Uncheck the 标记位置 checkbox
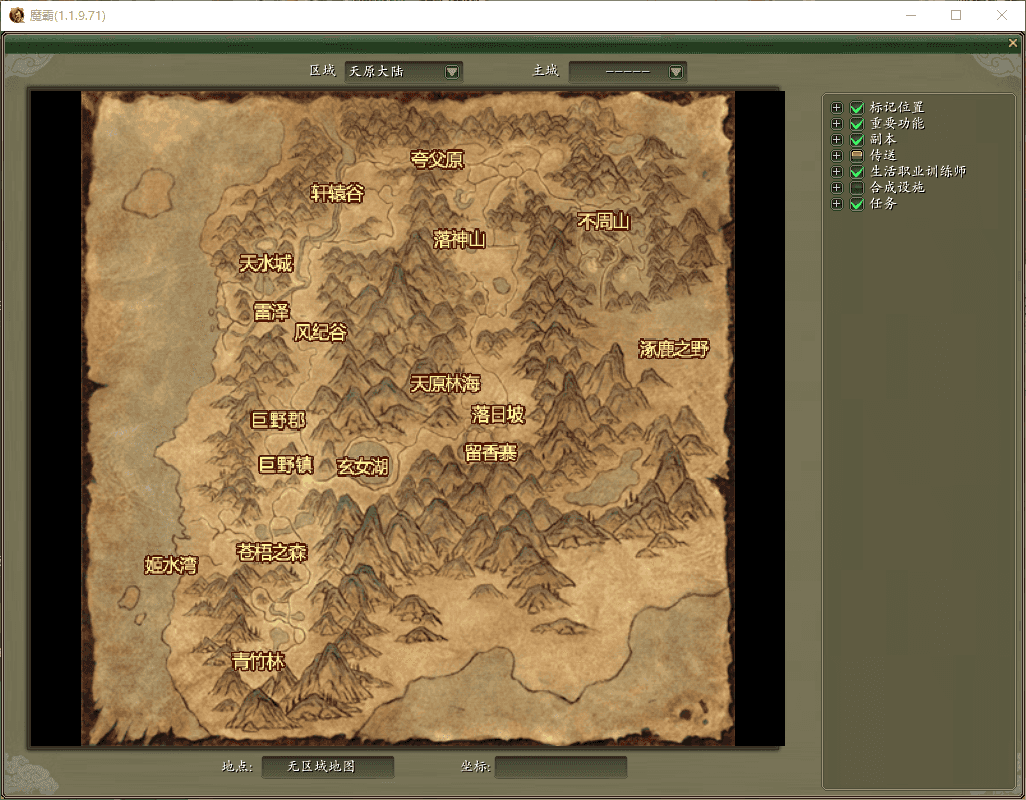The height and width of the screenshot is (800, 1026). click(x=856, y=107)
